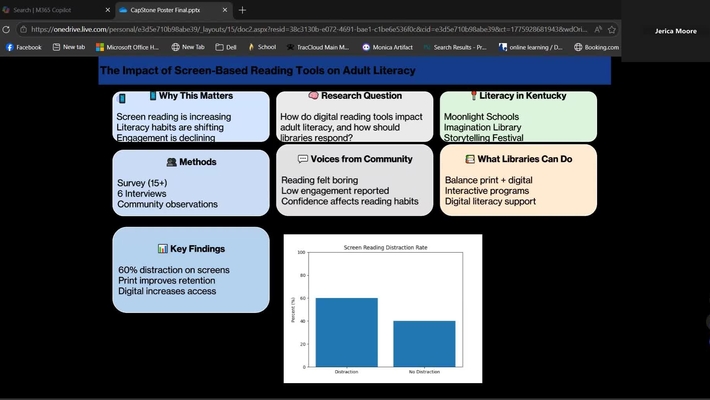This screenshot has width=710, height=400.
Task: Click the Distraction bar in the chart
Action: (346, 333)
